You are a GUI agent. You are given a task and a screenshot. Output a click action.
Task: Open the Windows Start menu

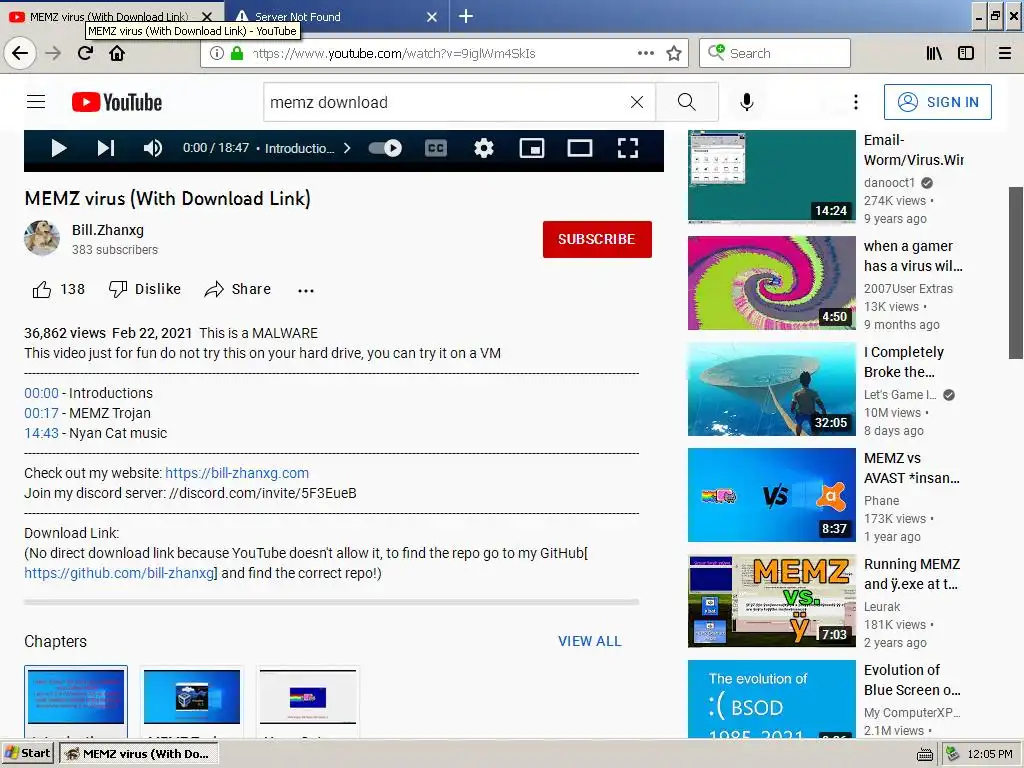28,753
